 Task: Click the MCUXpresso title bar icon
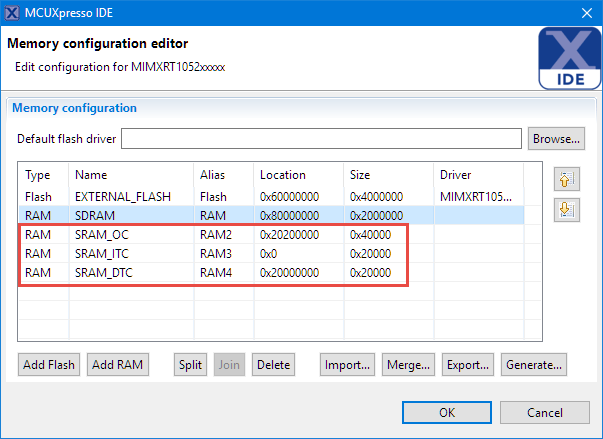pos(11,12)
